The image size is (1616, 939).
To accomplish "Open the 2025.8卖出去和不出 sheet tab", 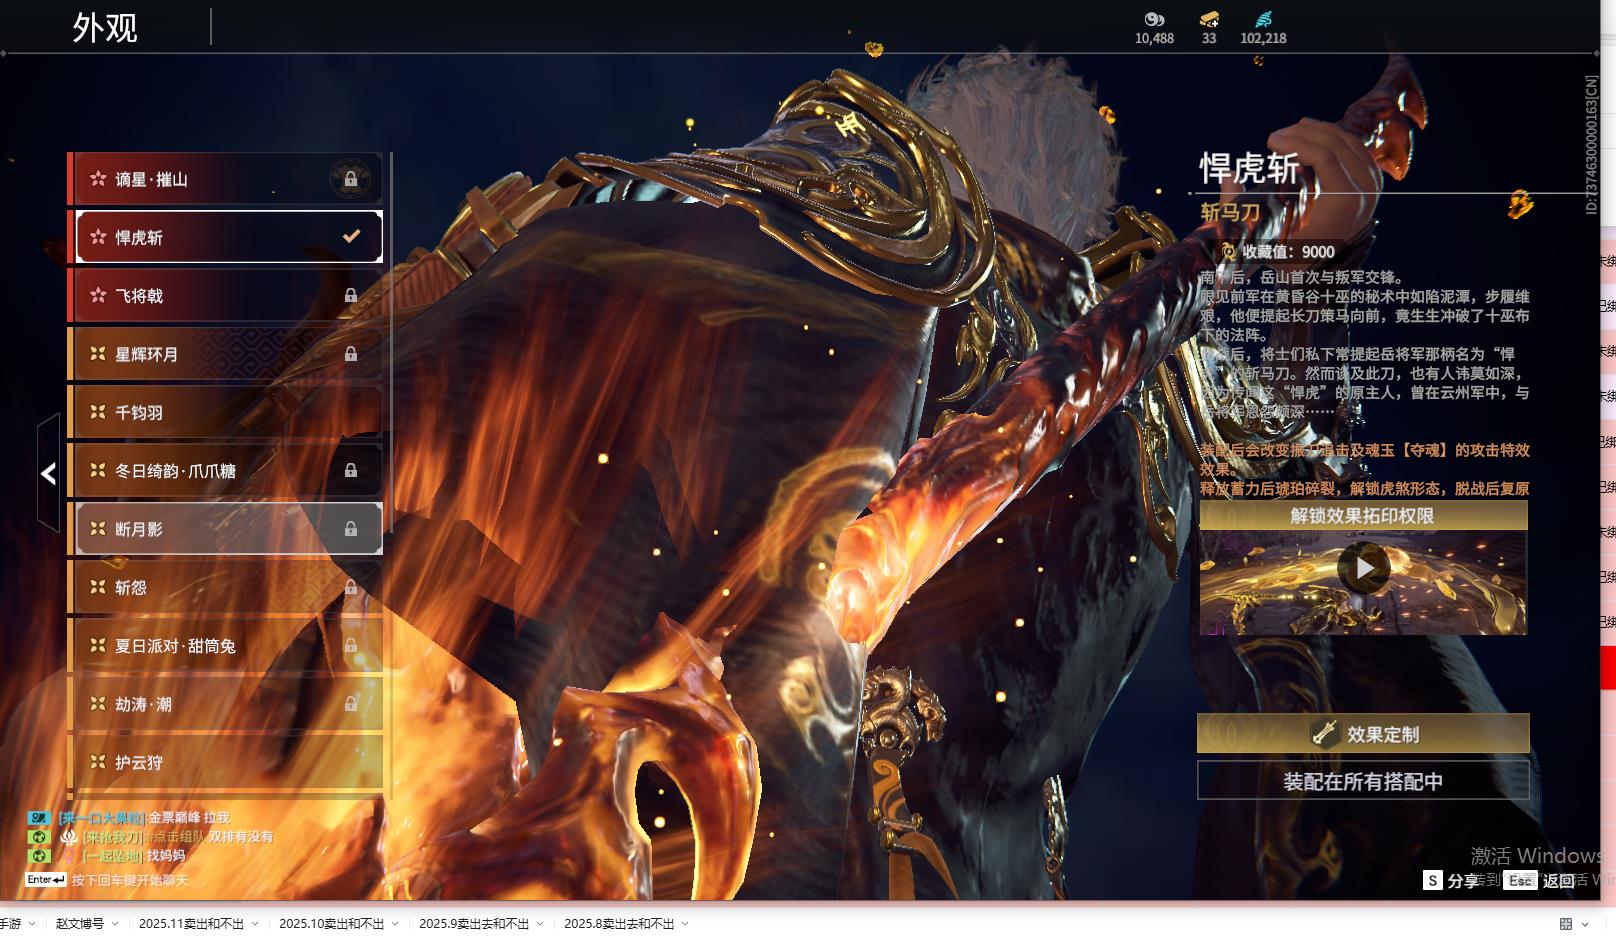I will click(x=619, y=924).
